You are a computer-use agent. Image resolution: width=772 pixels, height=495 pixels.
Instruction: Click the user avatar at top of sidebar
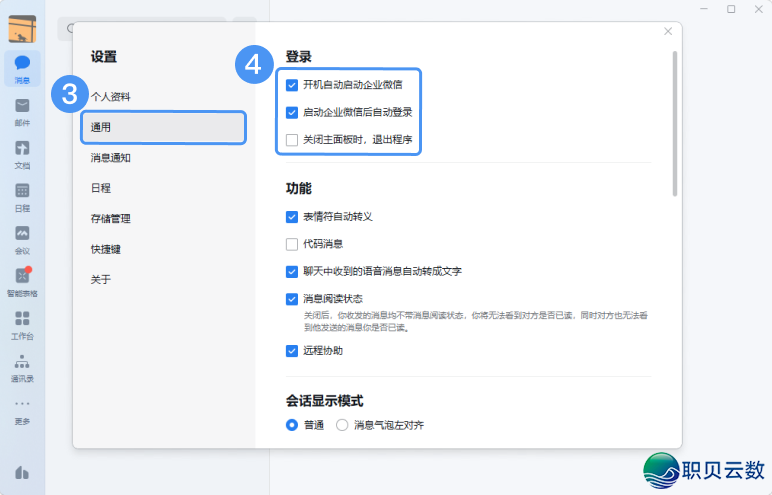[x=22, y=29]
